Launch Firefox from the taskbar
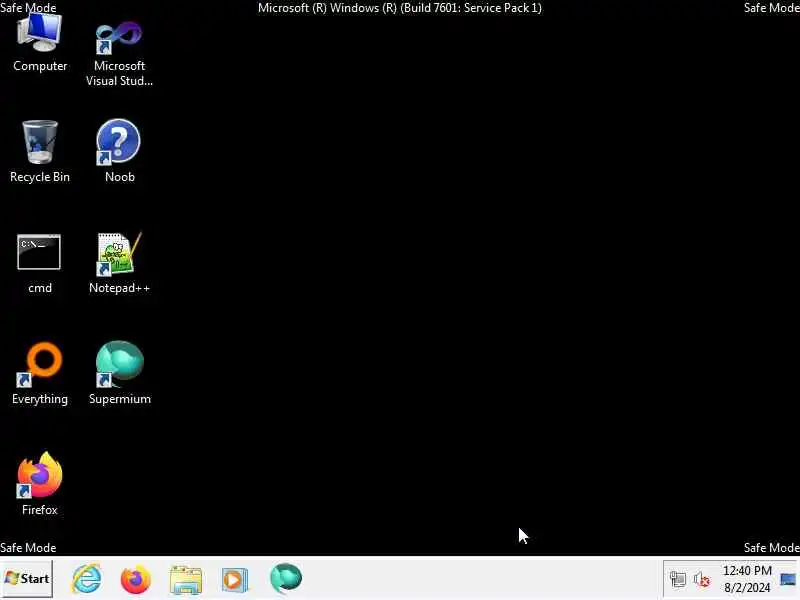Screen dimensions: 800x600 click(x=136, y=579)
